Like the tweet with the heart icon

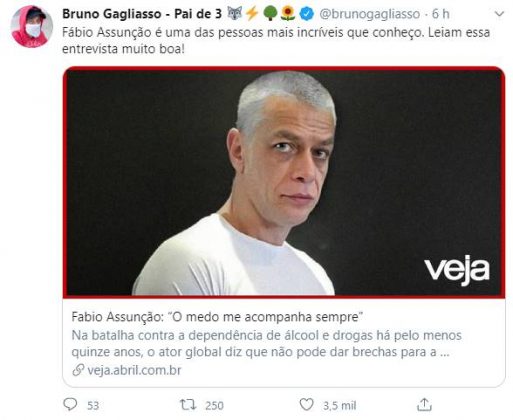coord(306,404)
